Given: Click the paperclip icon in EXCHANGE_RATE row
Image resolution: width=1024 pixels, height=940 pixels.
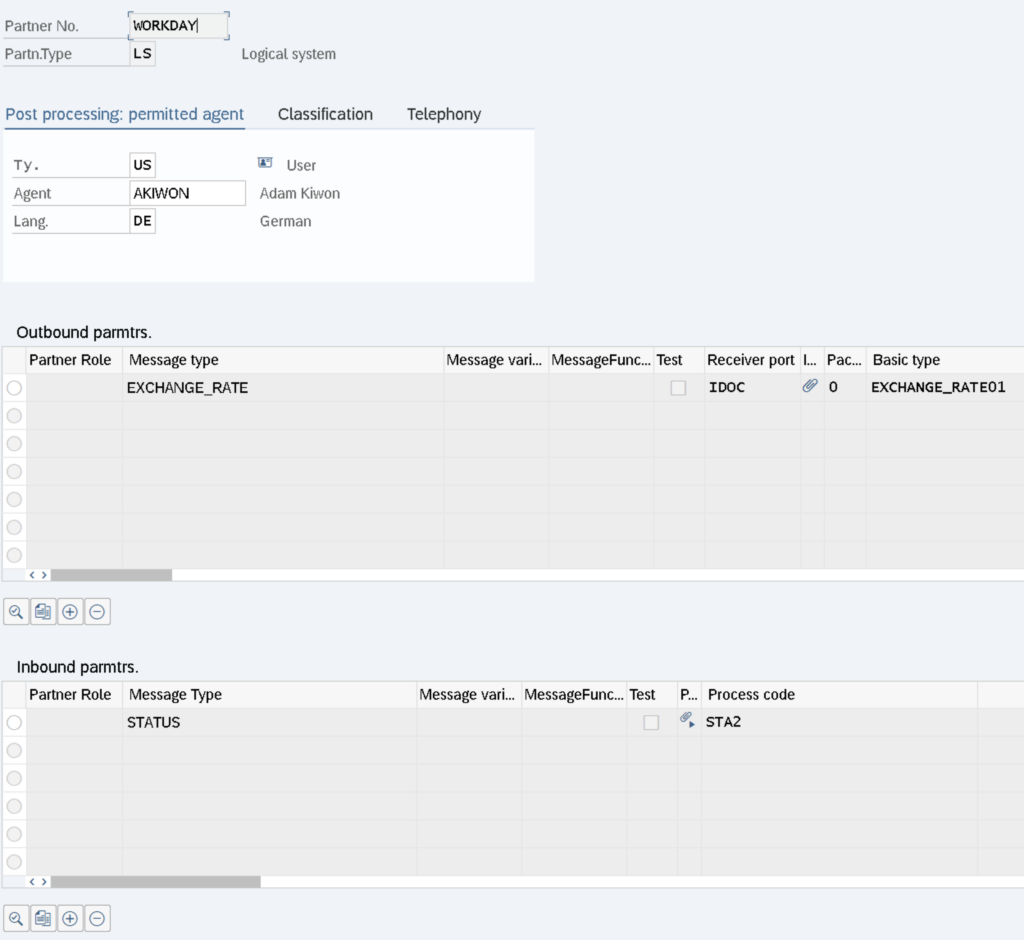Looking at the screenshot, I should coord(810,386).
